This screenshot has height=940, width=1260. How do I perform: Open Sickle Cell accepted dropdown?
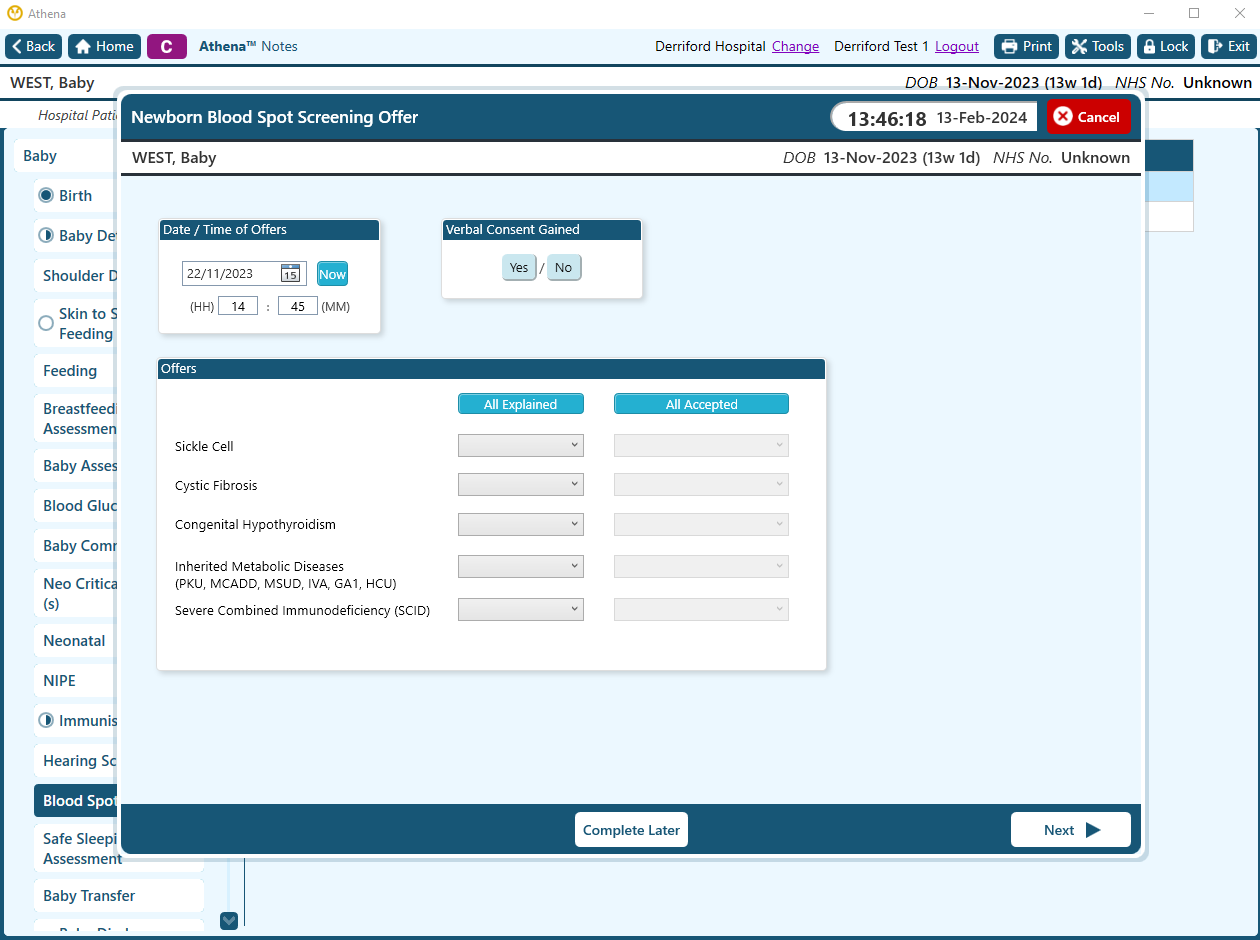(701, 446)
